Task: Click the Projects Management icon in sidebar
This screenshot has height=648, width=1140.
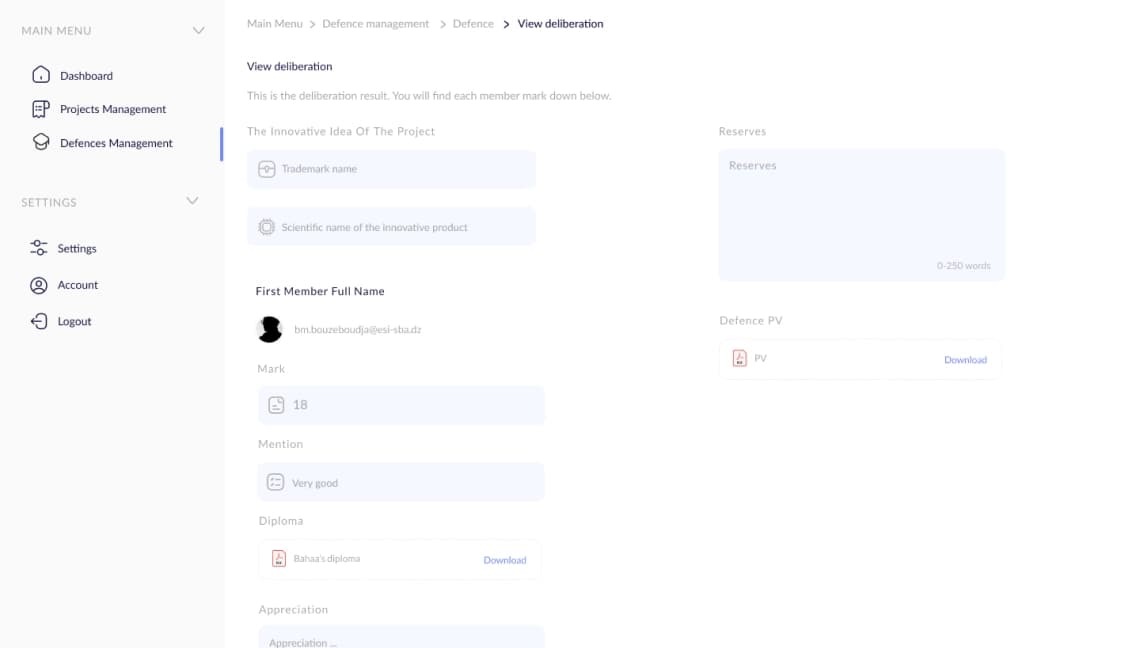Action: (41, 109)
